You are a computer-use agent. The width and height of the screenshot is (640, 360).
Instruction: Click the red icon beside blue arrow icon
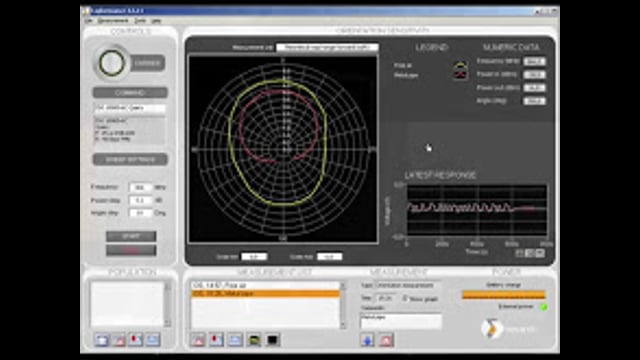[386, 340]
